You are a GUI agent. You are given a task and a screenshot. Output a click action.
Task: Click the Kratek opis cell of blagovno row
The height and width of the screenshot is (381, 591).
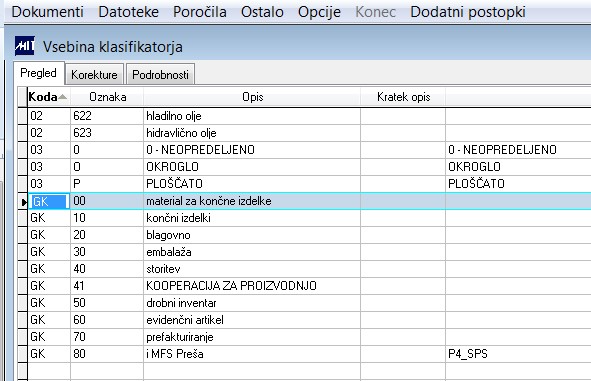pyautogui.click(x=403, y=235)
